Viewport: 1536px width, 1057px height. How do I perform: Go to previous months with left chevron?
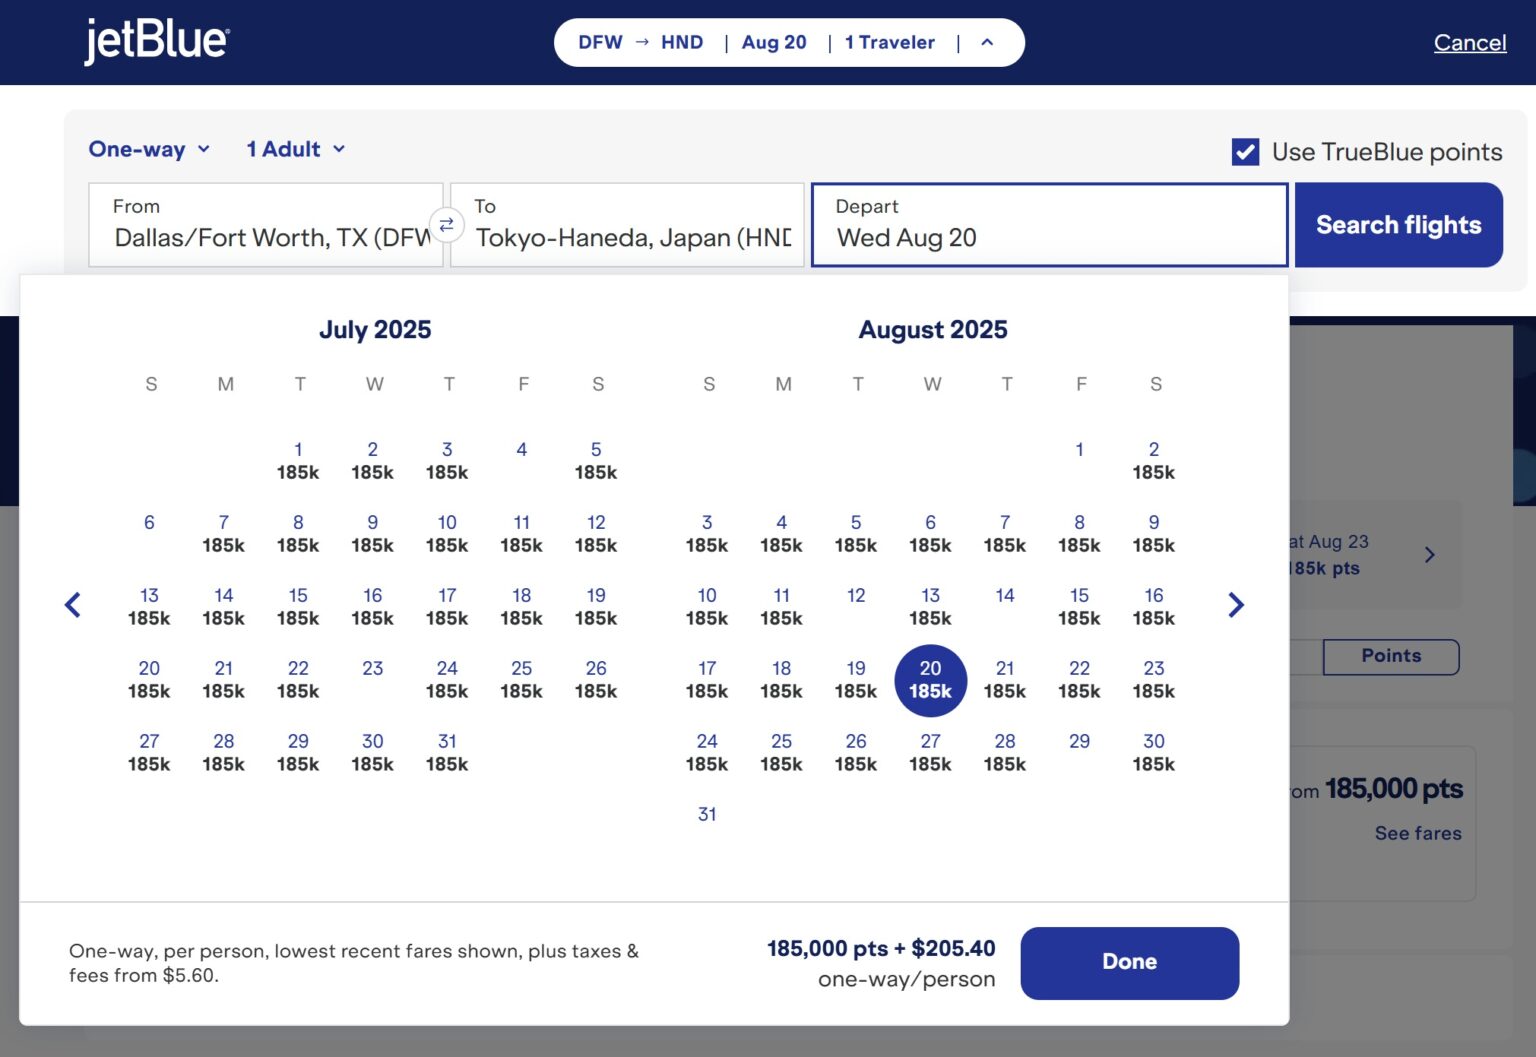[x=73, y=604]
